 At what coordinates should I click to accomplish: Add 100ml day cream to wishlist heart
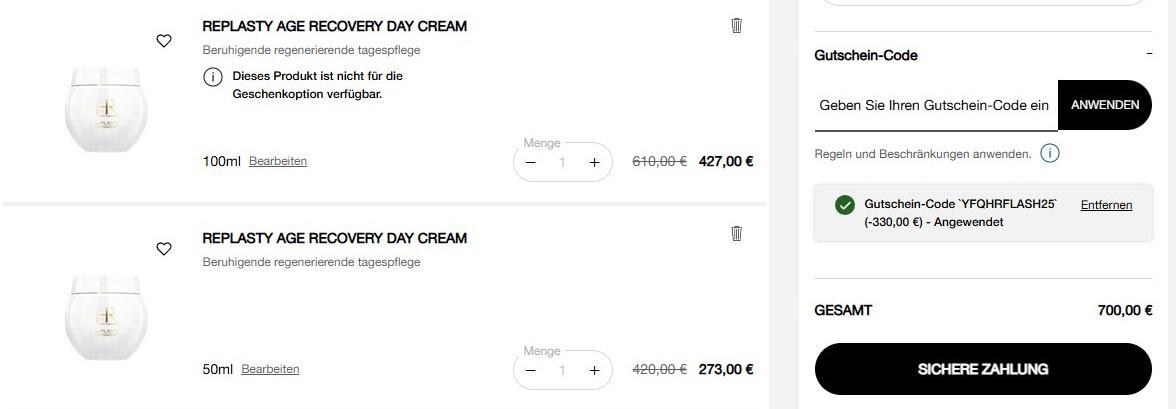tap(164, 41)
